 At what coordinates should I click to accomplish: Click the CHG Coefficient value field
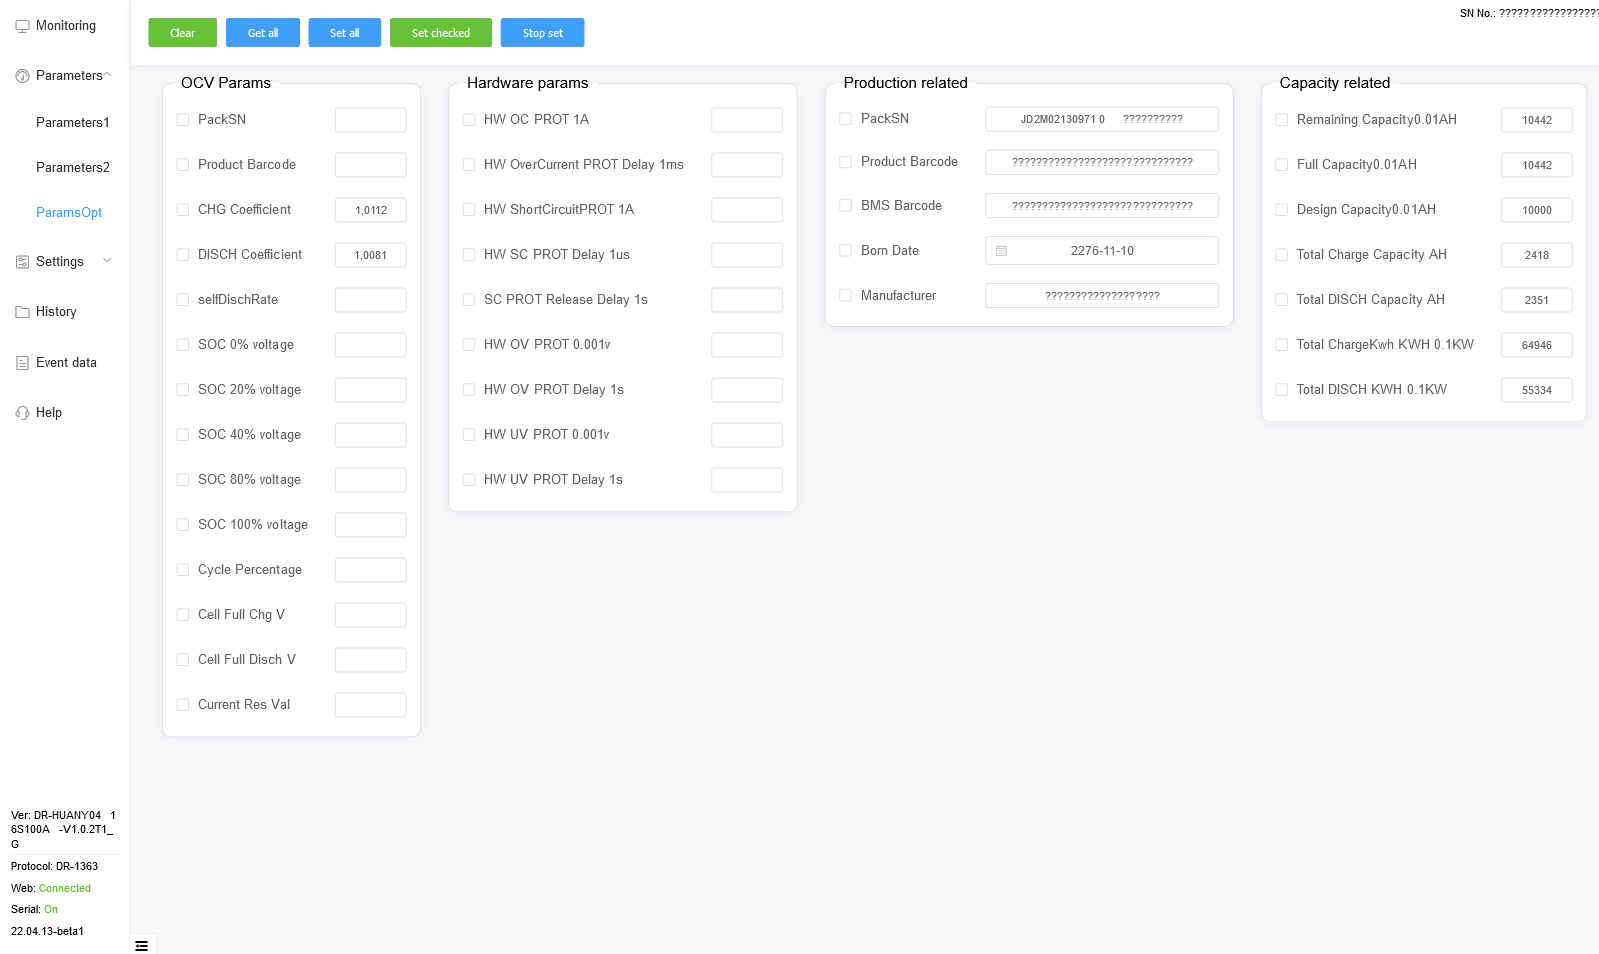[x=371, y=210]
